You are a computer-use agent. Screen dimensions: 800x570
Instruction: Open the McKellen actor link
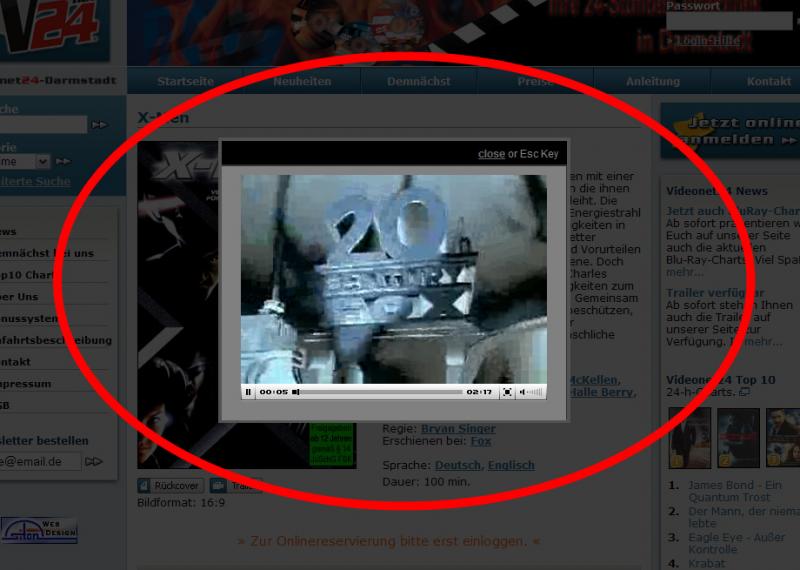(x=595, y=380)
